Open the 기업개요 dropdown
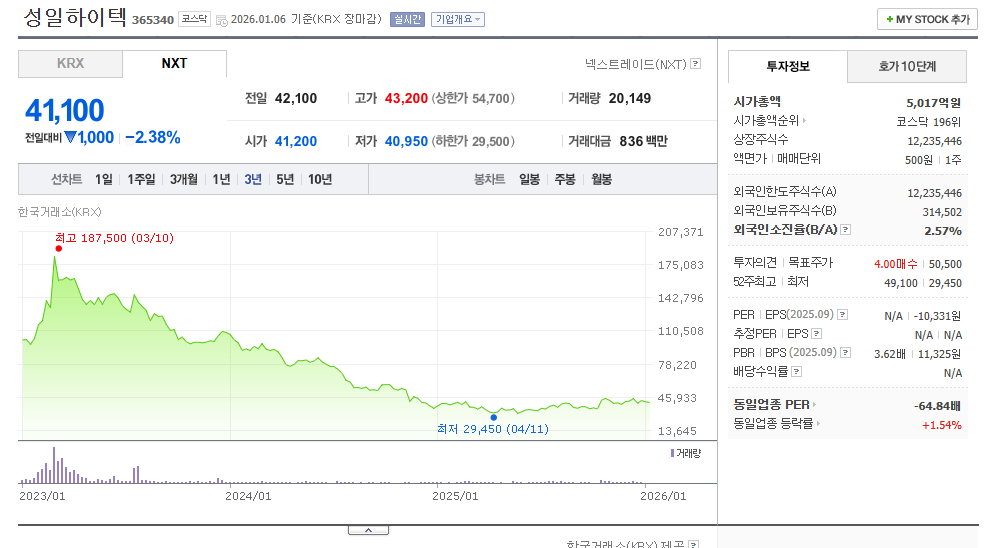996x548 pixels. click(458, 20)
